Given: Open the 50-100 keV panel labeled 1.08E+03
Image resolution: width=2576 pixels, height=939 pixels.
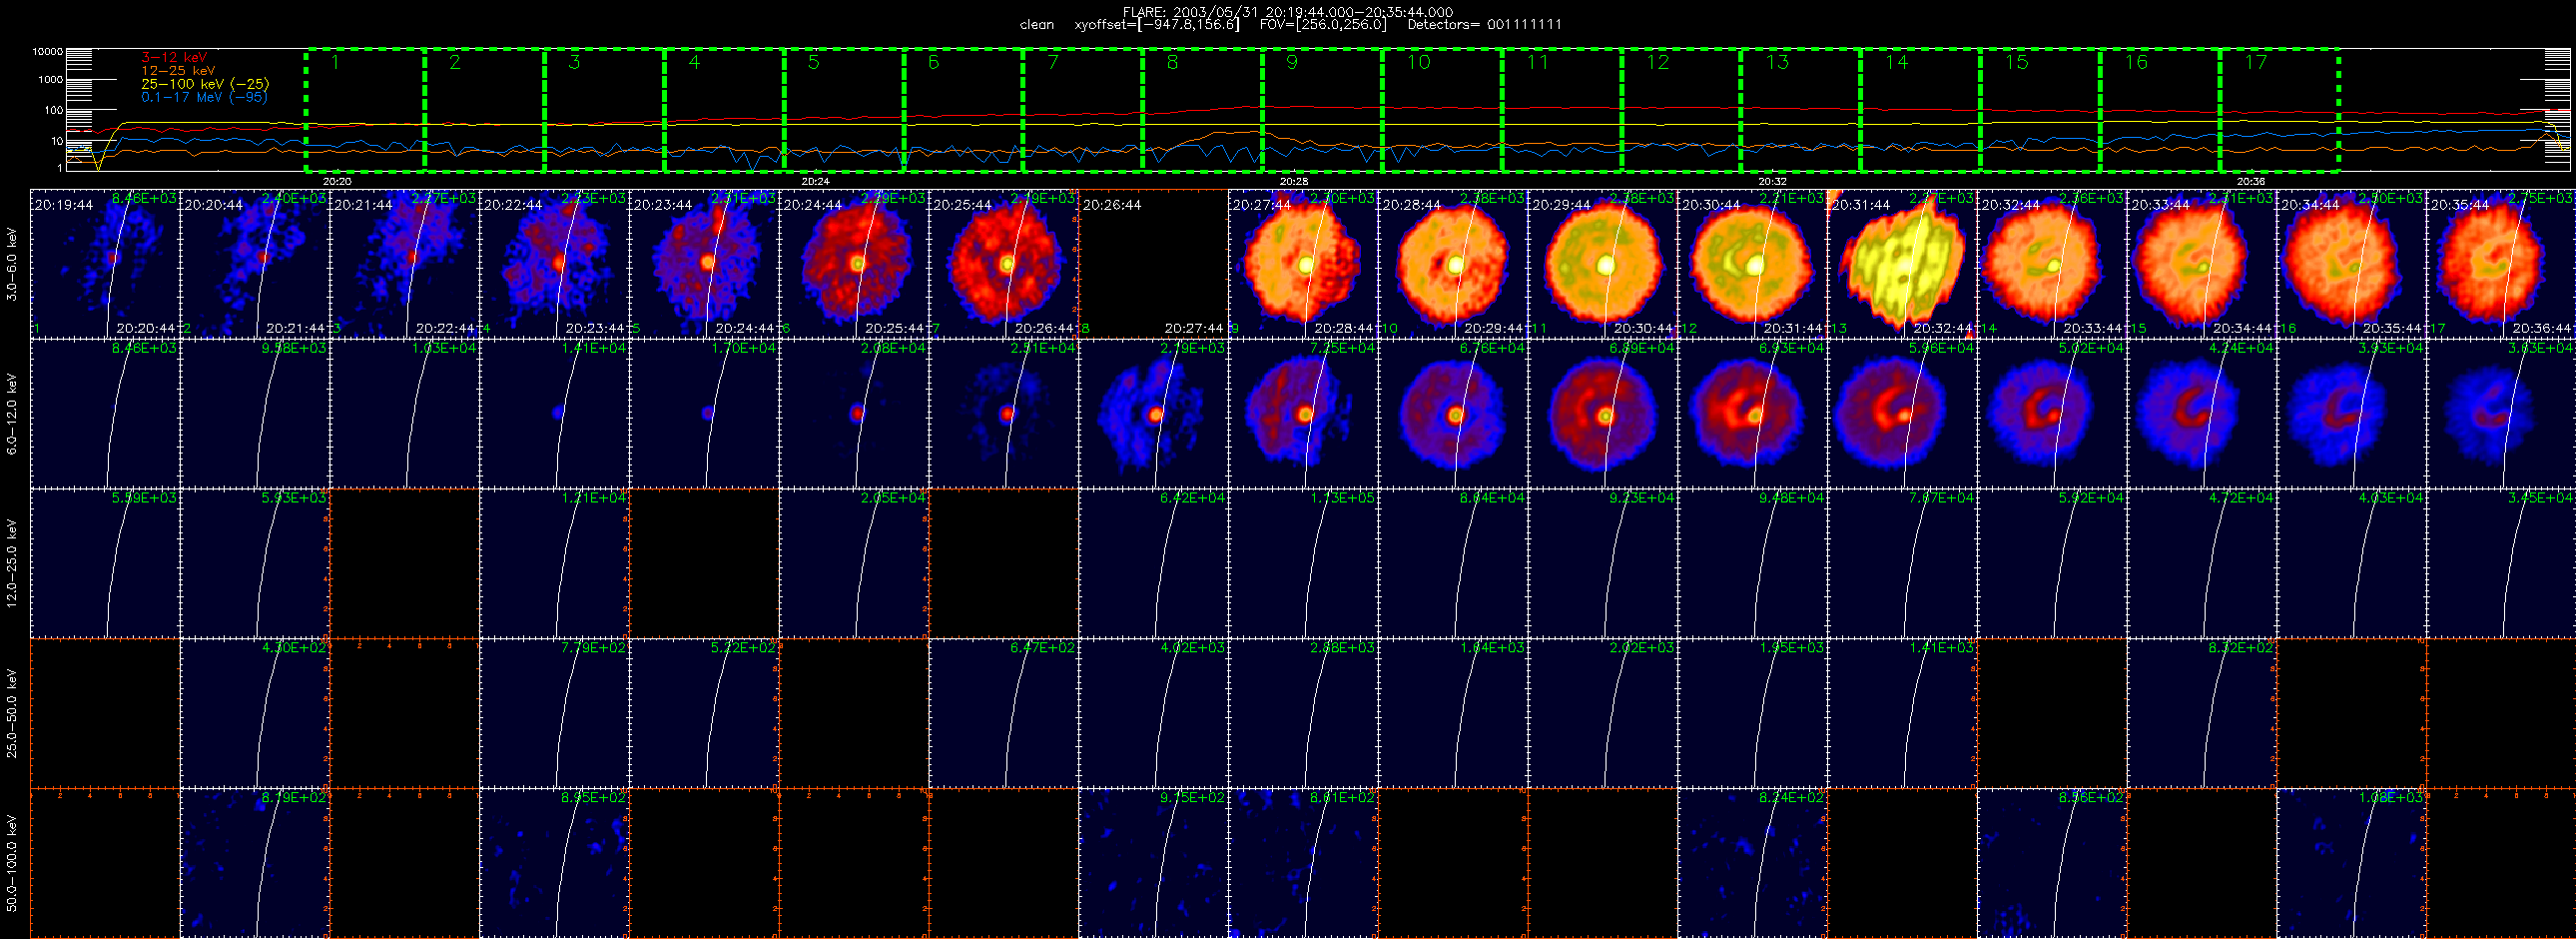Looking at the screenshot, I should pos(2351,863).
